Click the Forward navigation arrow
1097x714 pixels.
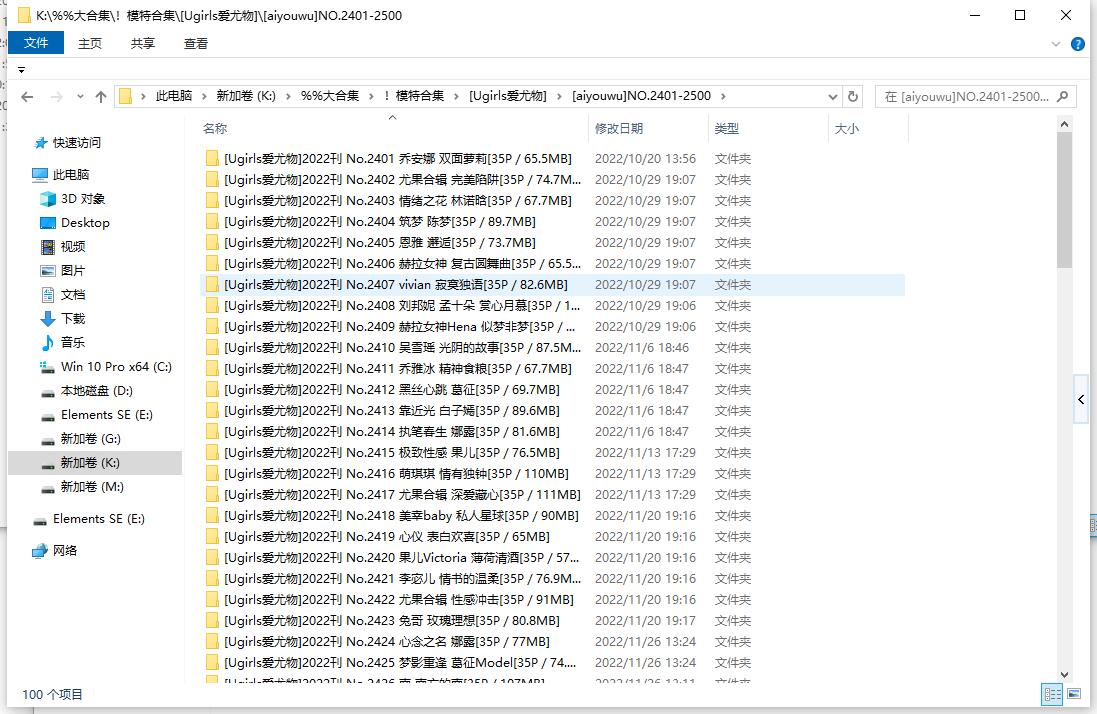click(x=57, y=97)
